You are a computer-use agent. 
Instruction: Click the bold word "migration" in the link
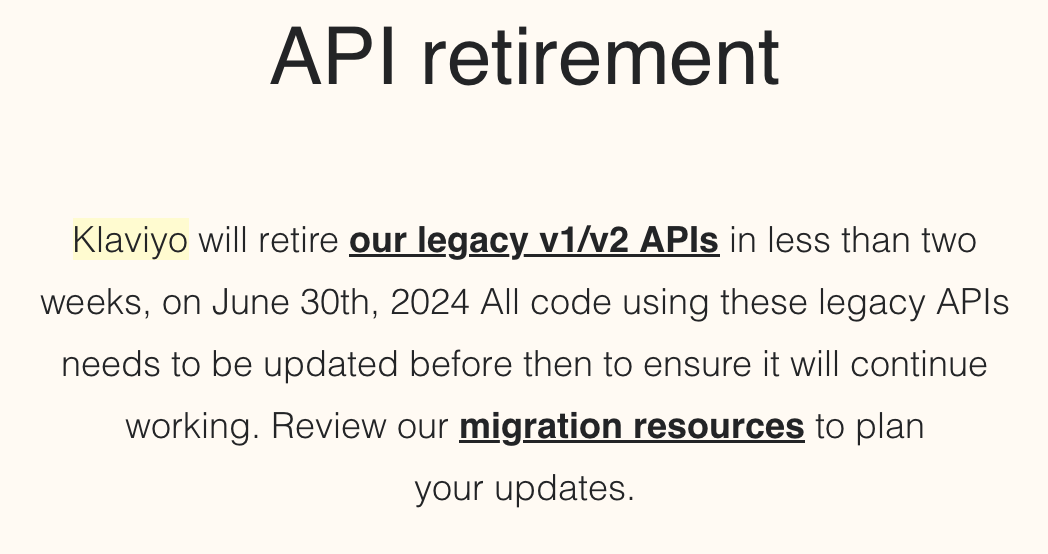coord(541,426)
